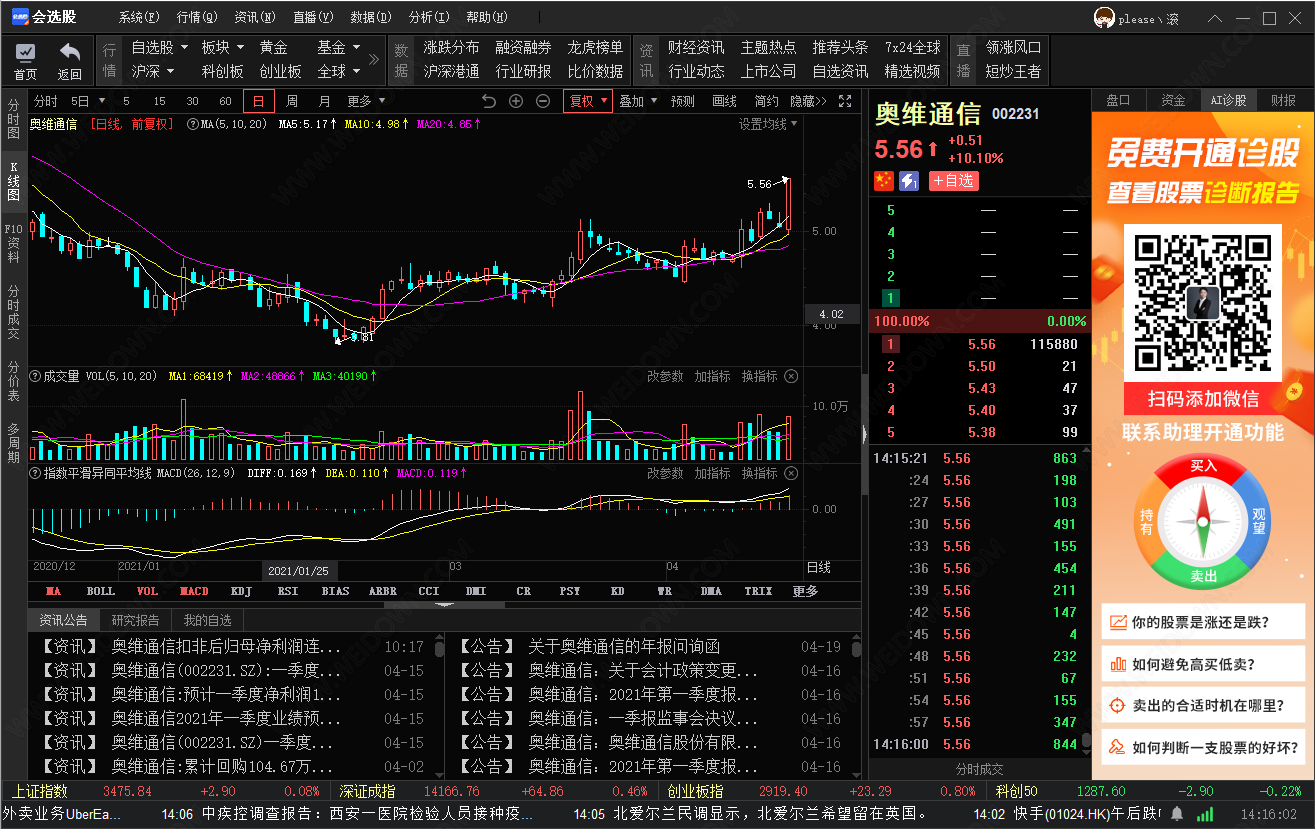Click the China flag market icon

pyautogui.click(x=884, y=180)
